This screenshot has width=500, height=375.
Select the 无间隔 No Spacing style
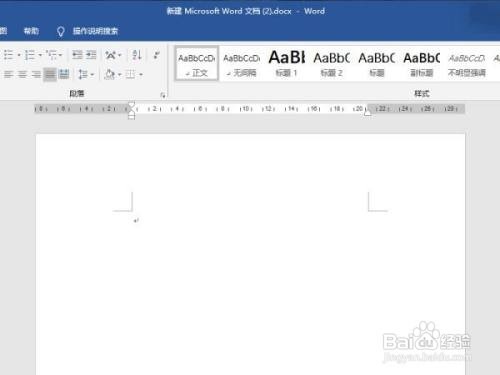(242, 64)
